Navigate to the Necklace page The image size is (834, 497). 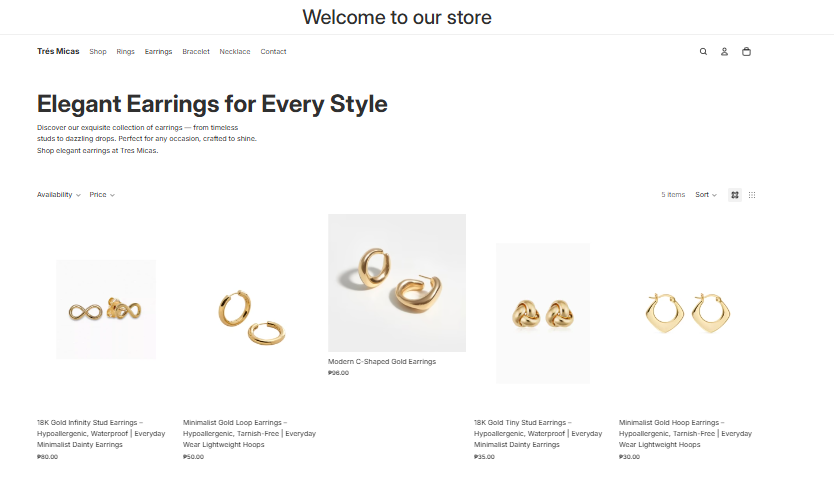click(235, 52)
